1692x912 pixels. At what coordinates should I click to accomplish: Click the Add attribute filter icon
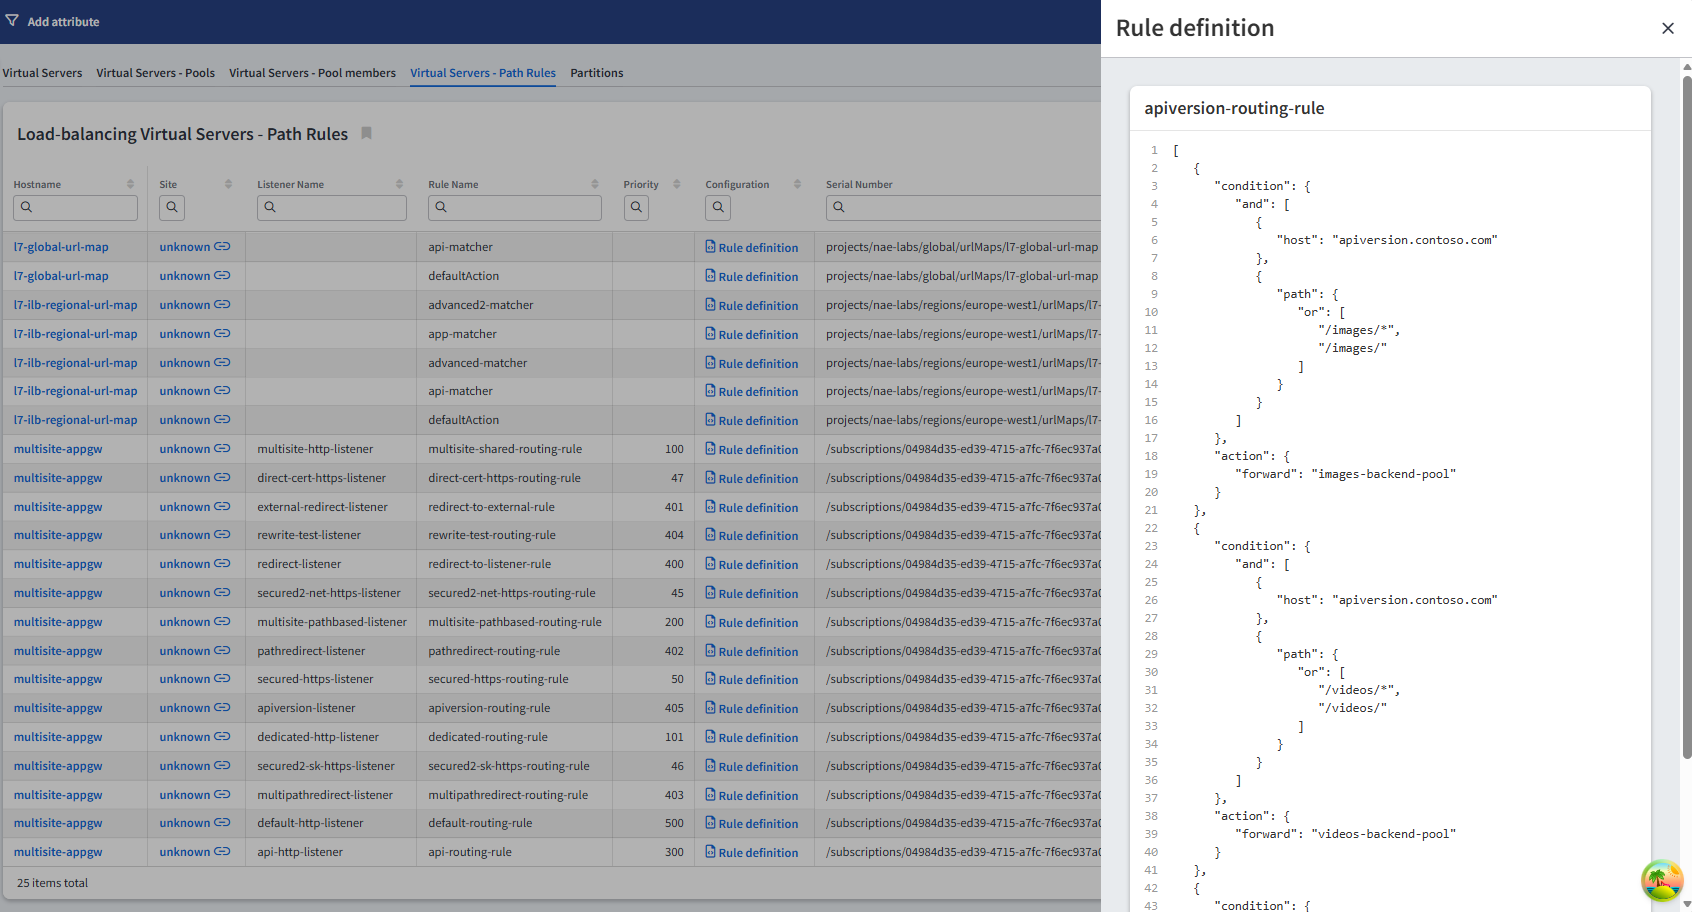(x=12, y=21)
